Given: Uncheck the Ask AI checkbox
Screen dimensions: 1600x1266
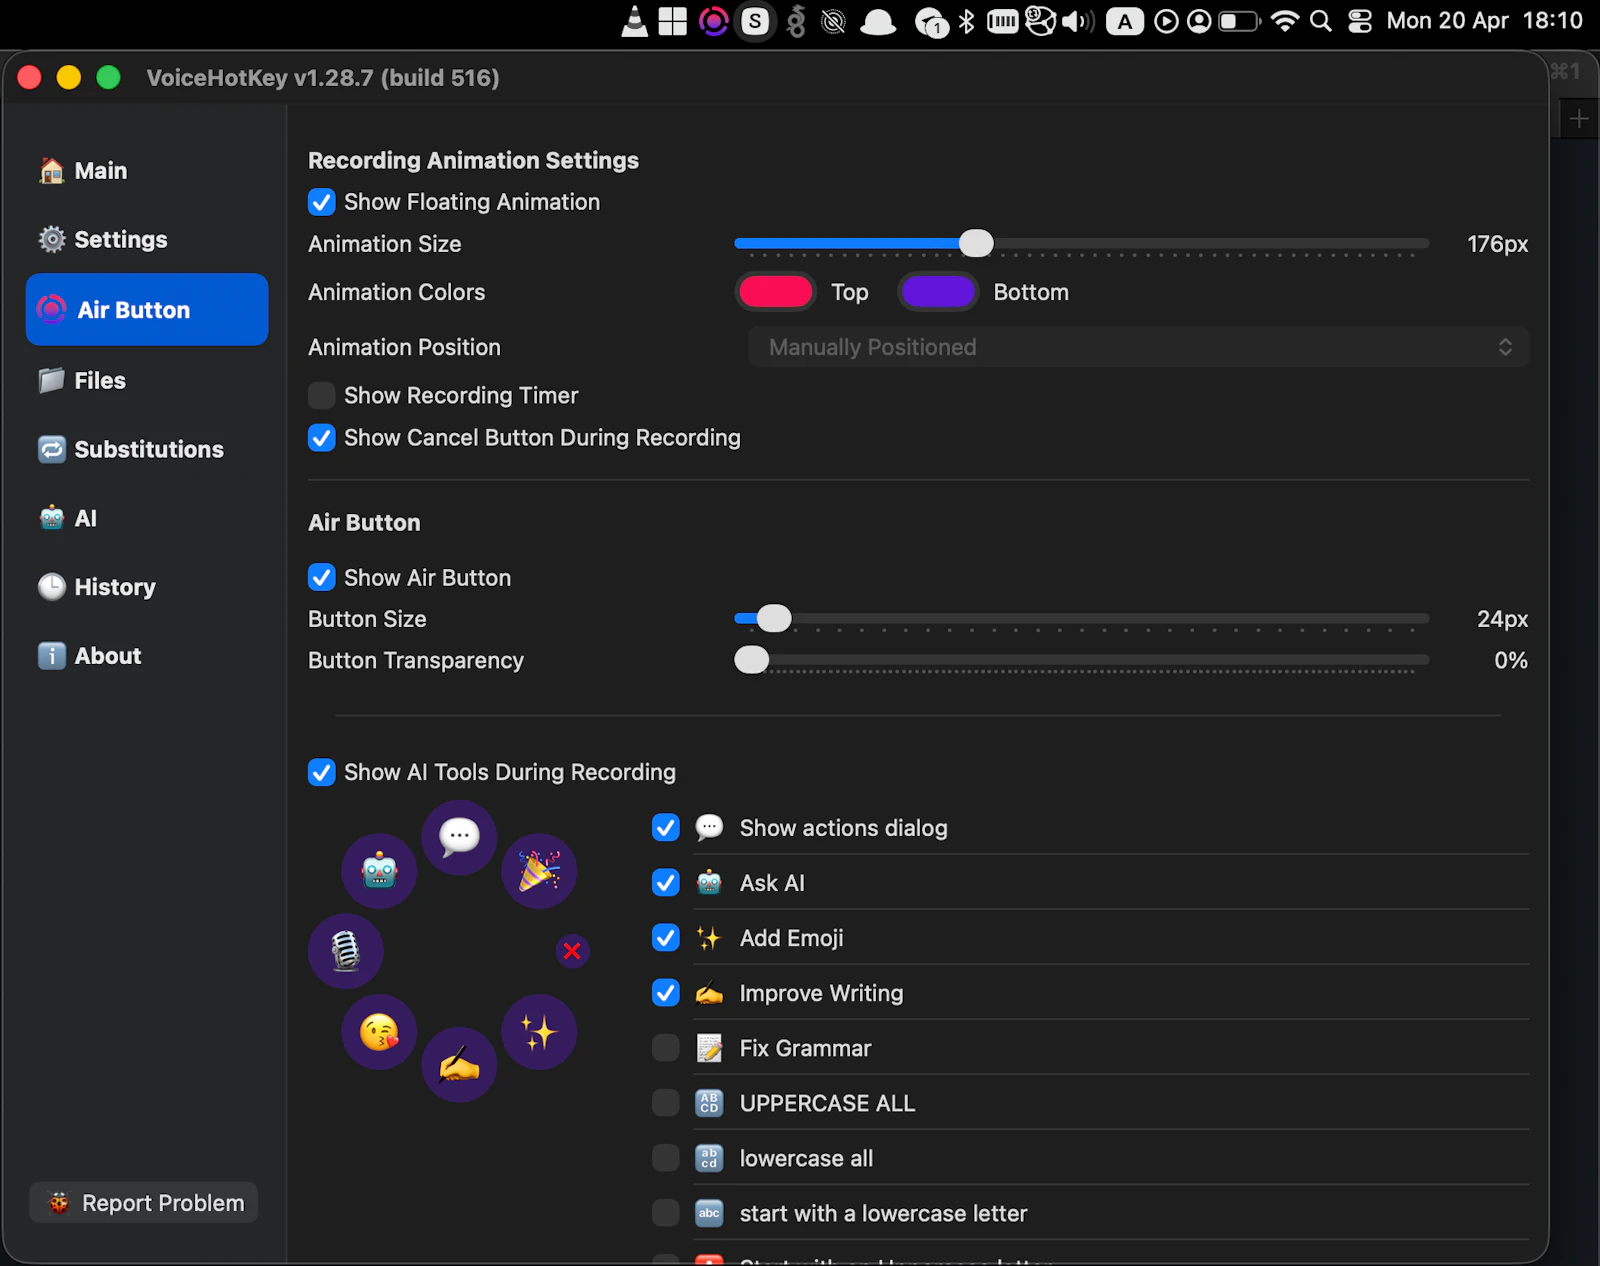Looking at the screenshot, I should pos(666,883).
